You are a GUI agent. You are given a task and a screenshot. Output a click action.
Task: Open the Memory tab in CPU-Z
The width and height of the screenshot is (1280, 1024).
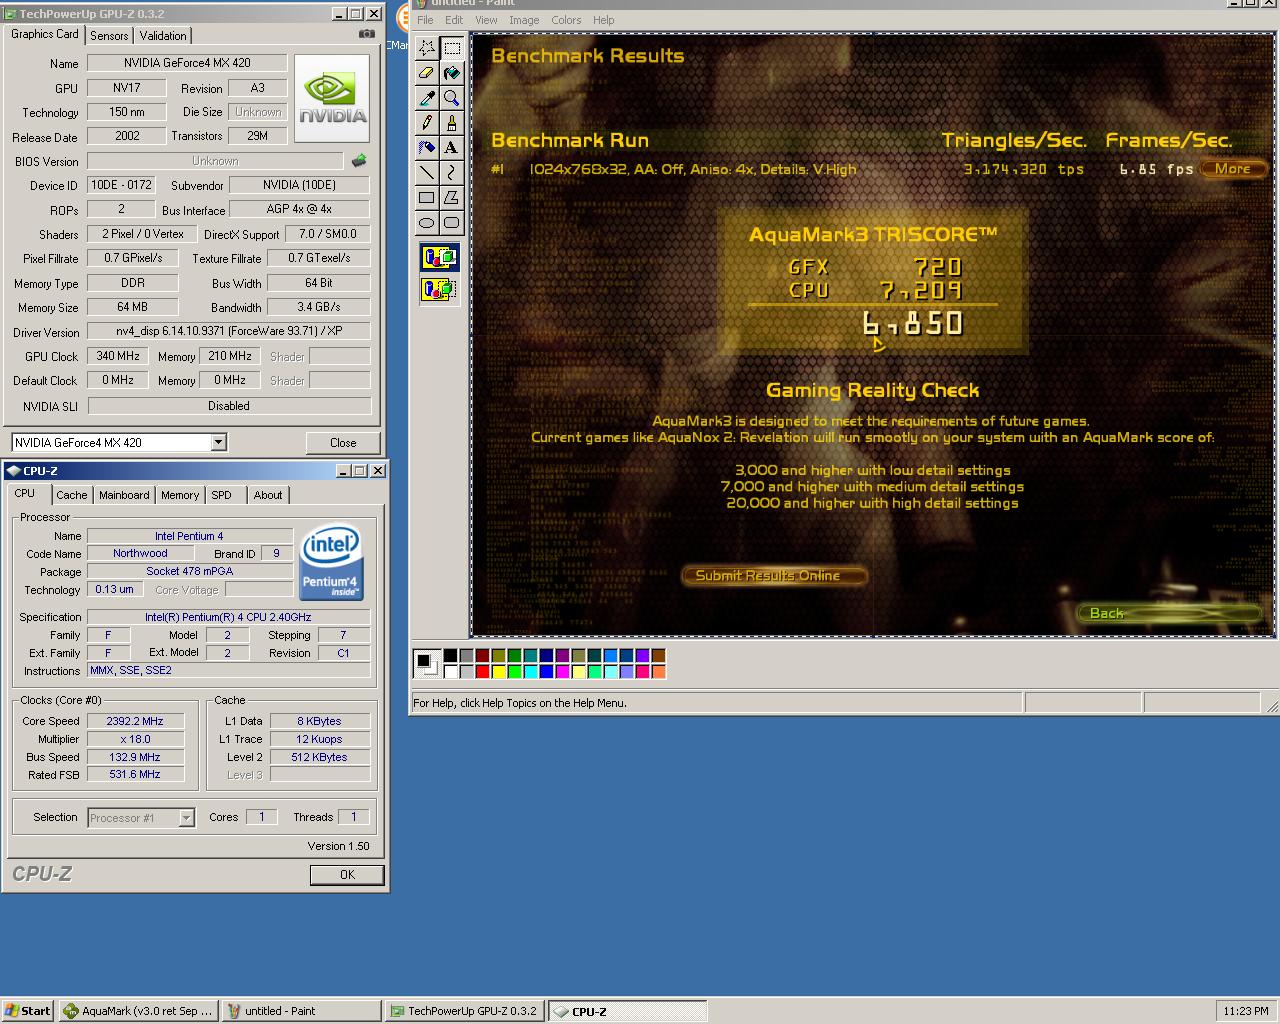pyautogui.click(x=180, y=495)
